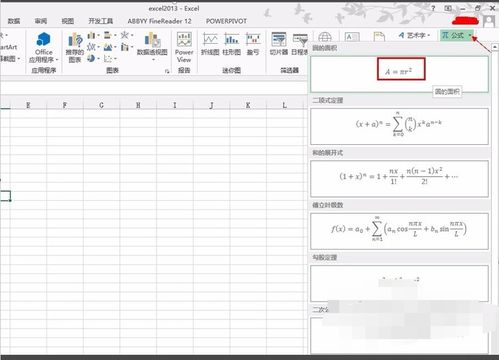Expand the 公式 dropdown arrow
499x360 pixels.
click(x=470, y=35)
